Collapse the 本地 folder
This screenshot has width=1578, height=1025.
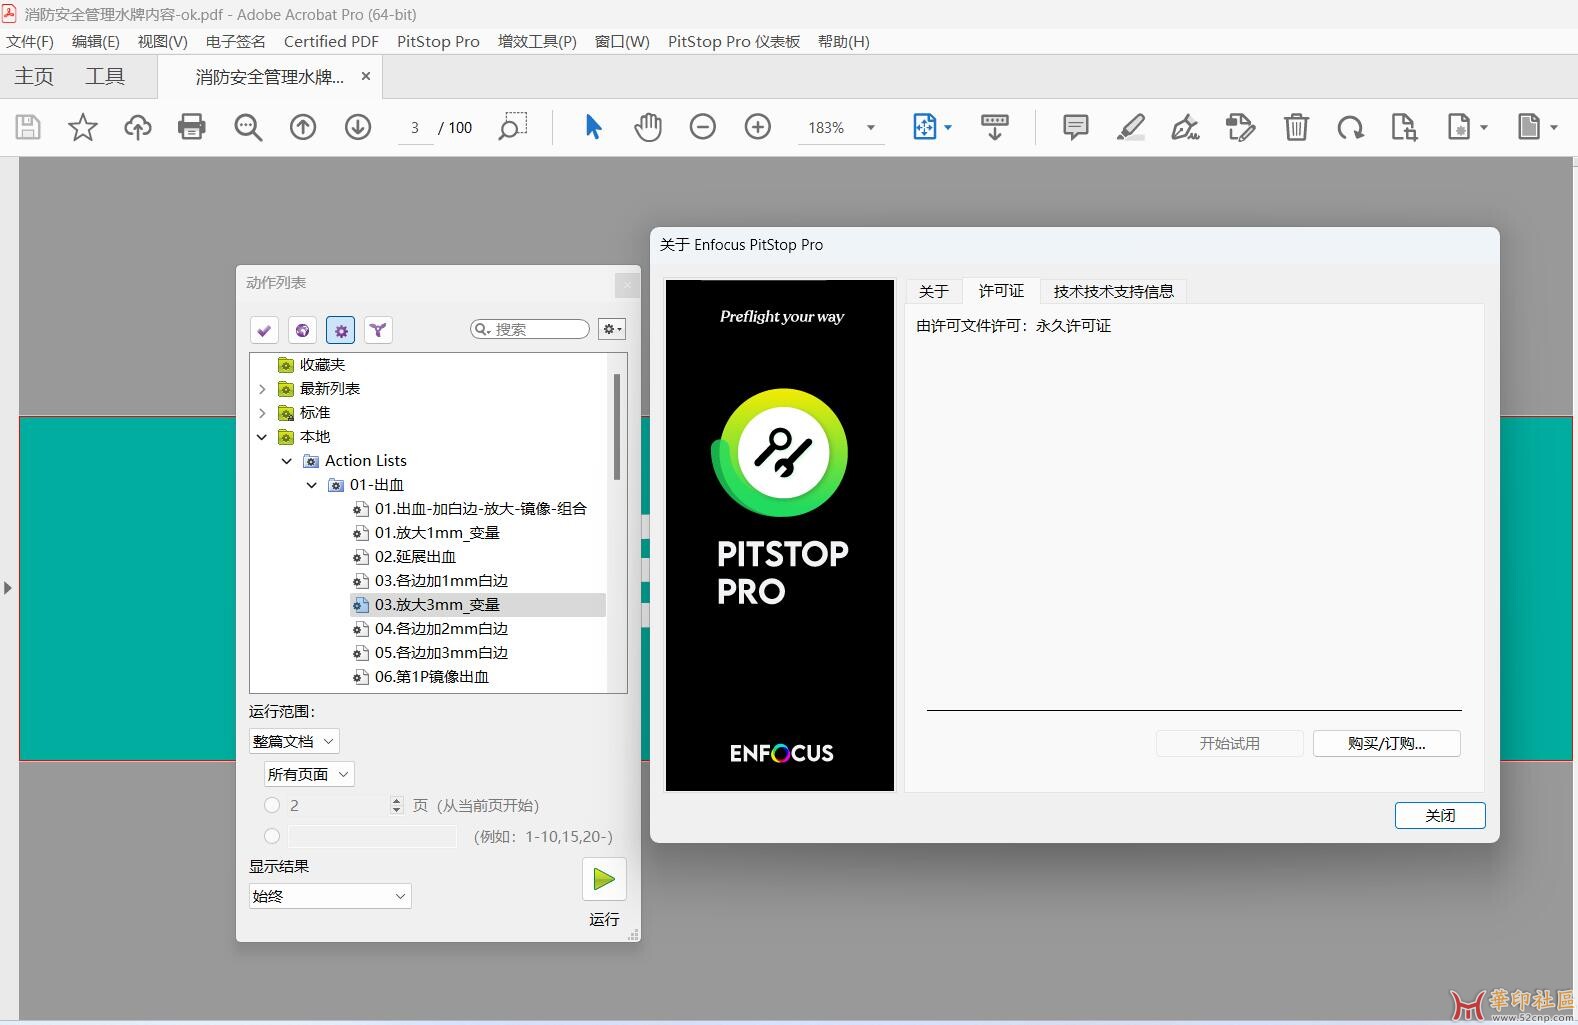262,437
